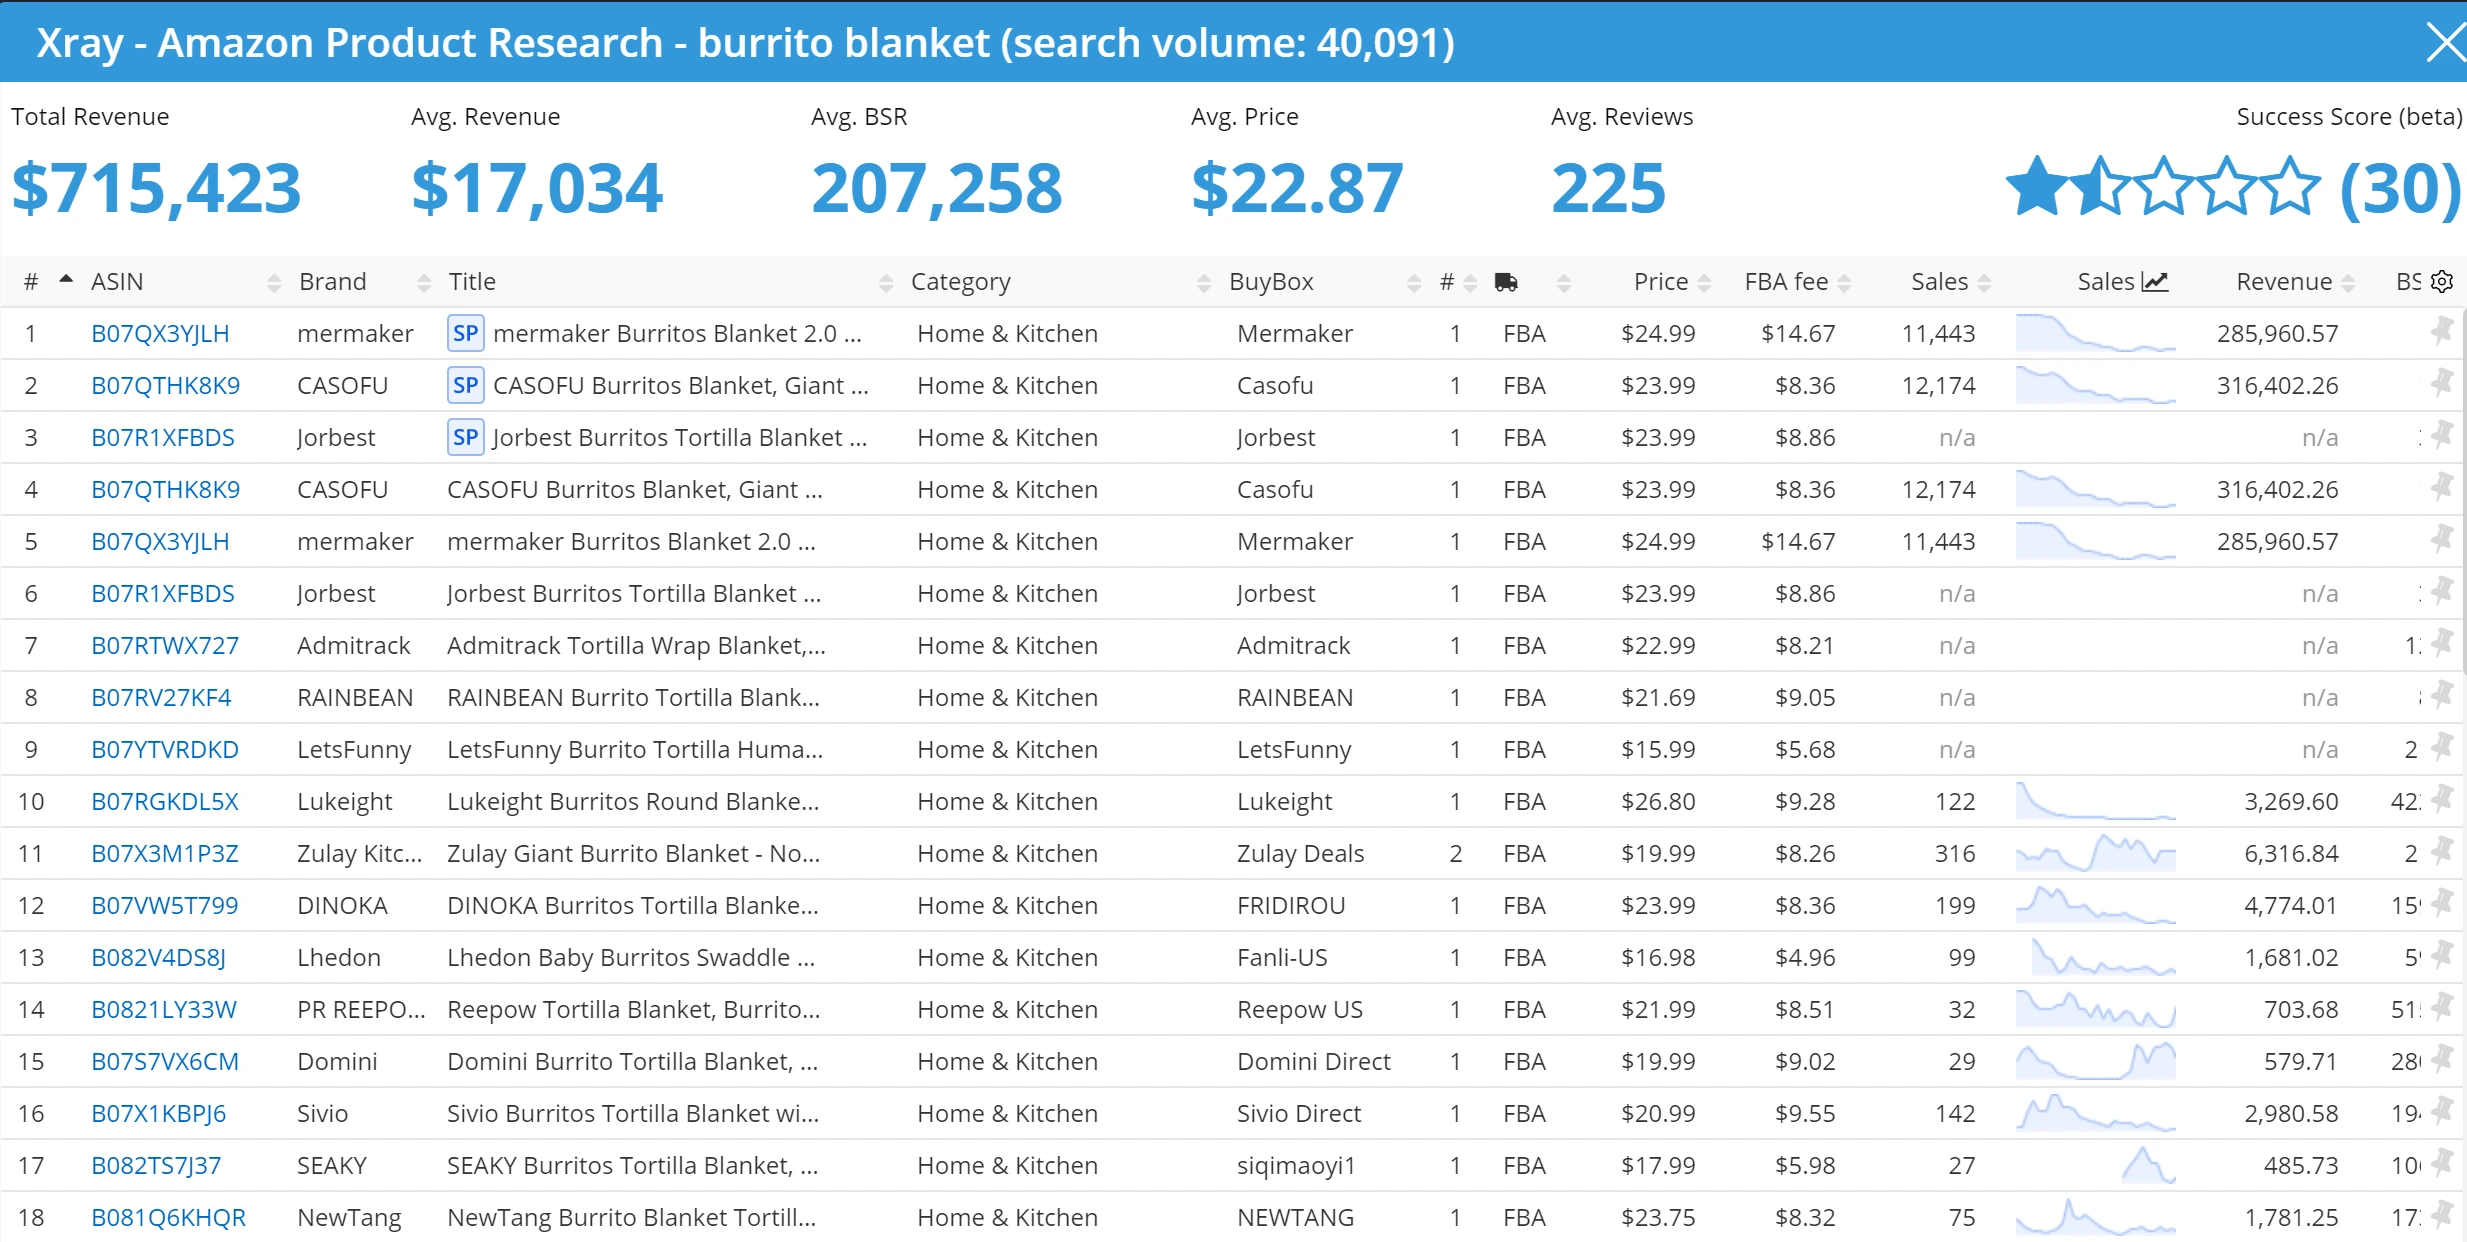Screen dimensions: 2467x1242
Task: Click the SP sponsored badge on Jorbest row
Action: click(x=465, y=437)
